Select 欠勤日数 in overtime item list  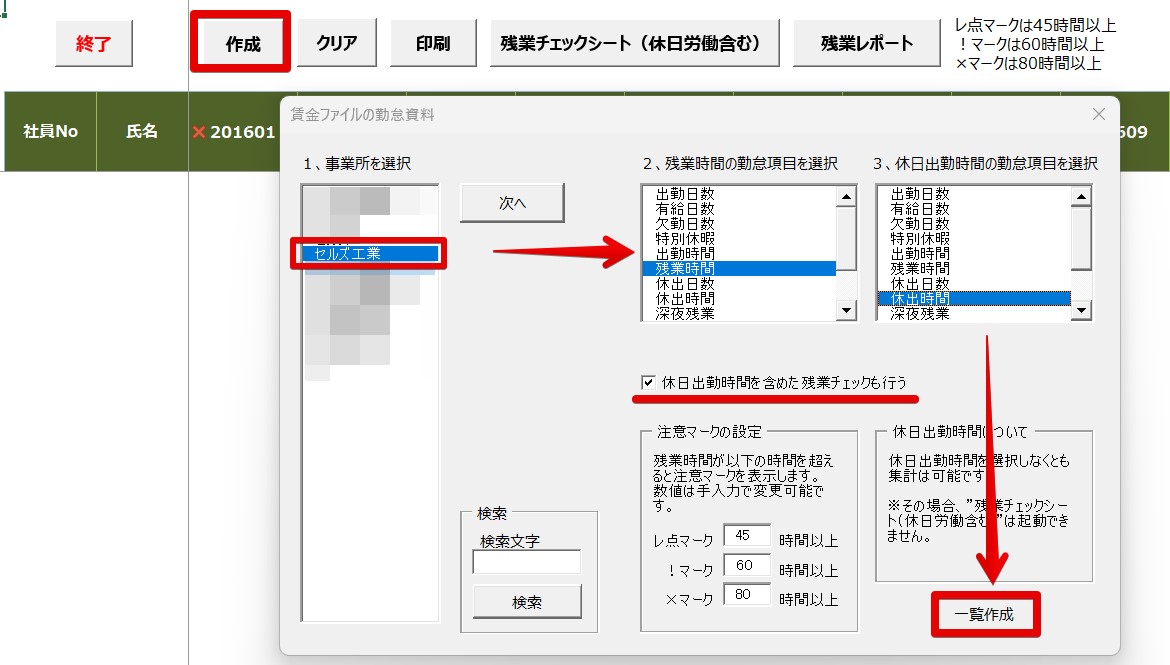739,224
